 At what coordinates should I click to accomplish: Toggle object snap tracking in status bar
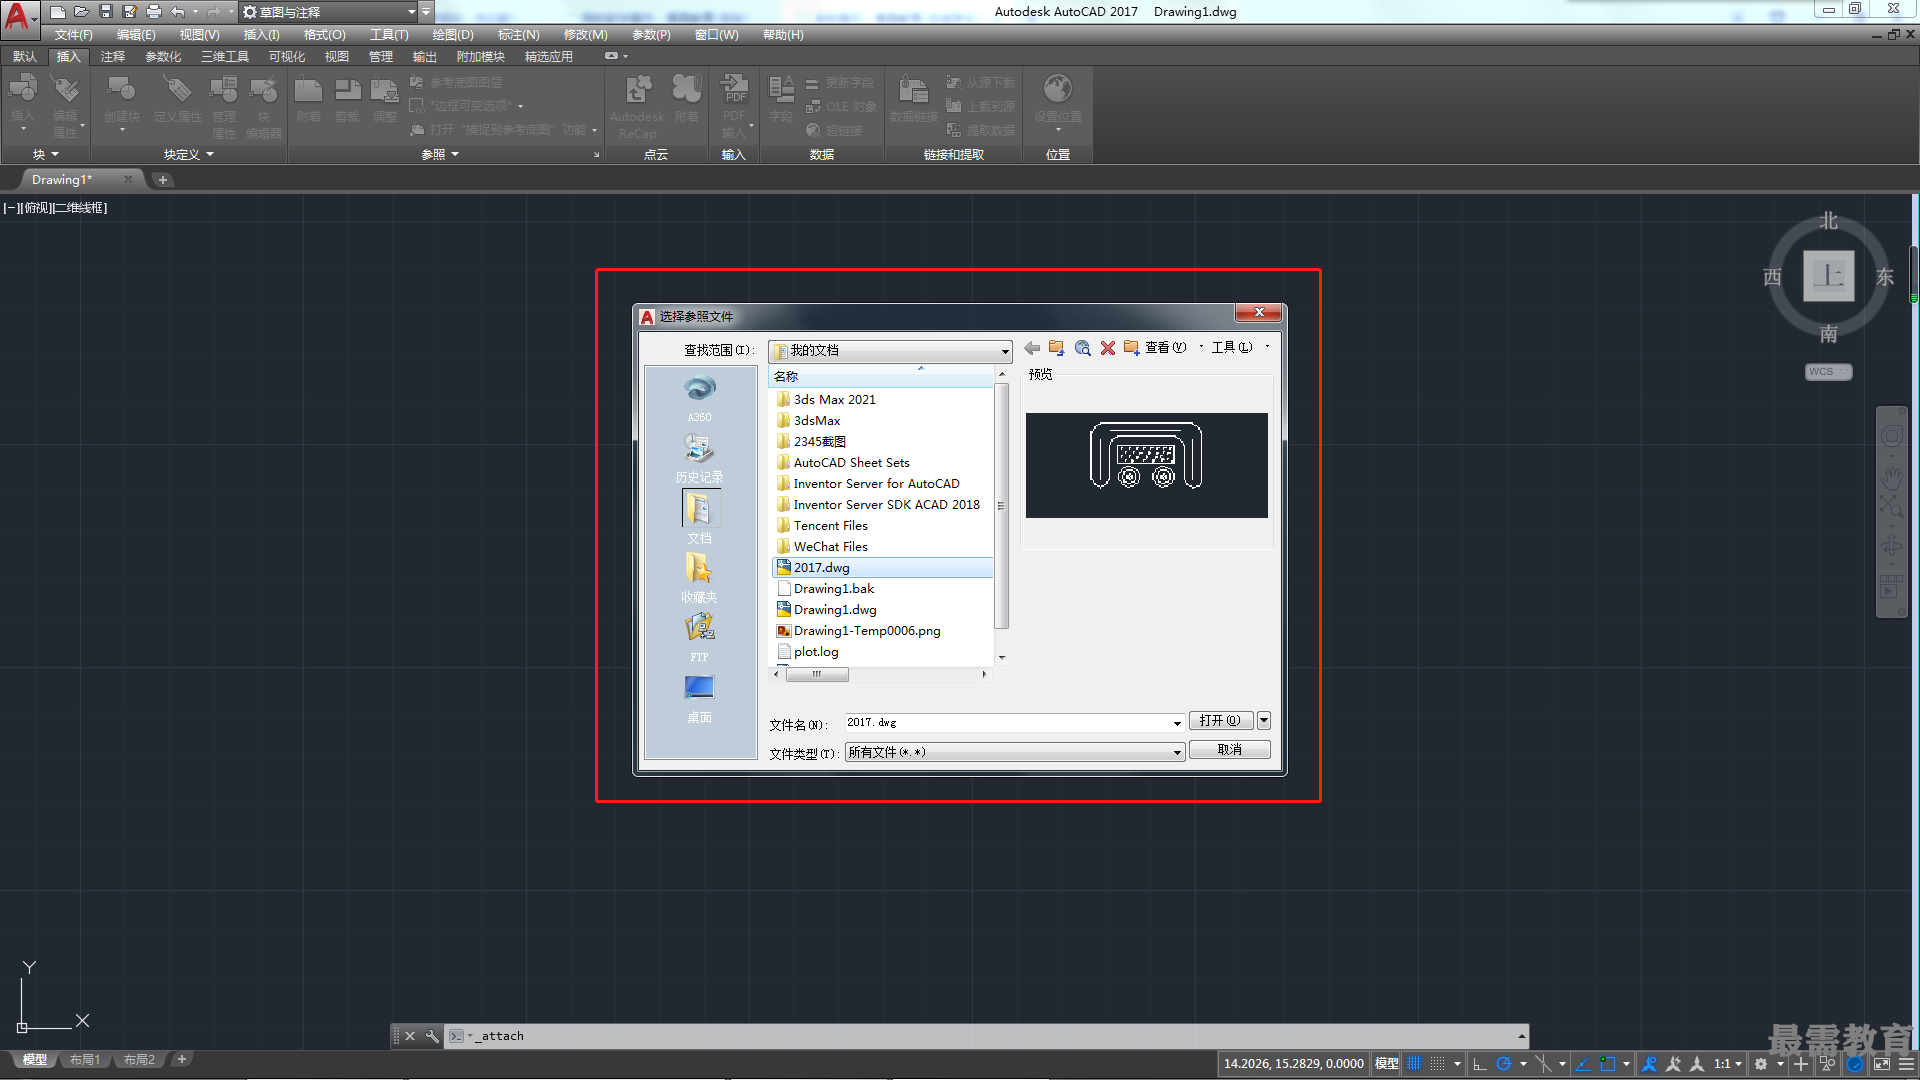click(1583, 1064)
